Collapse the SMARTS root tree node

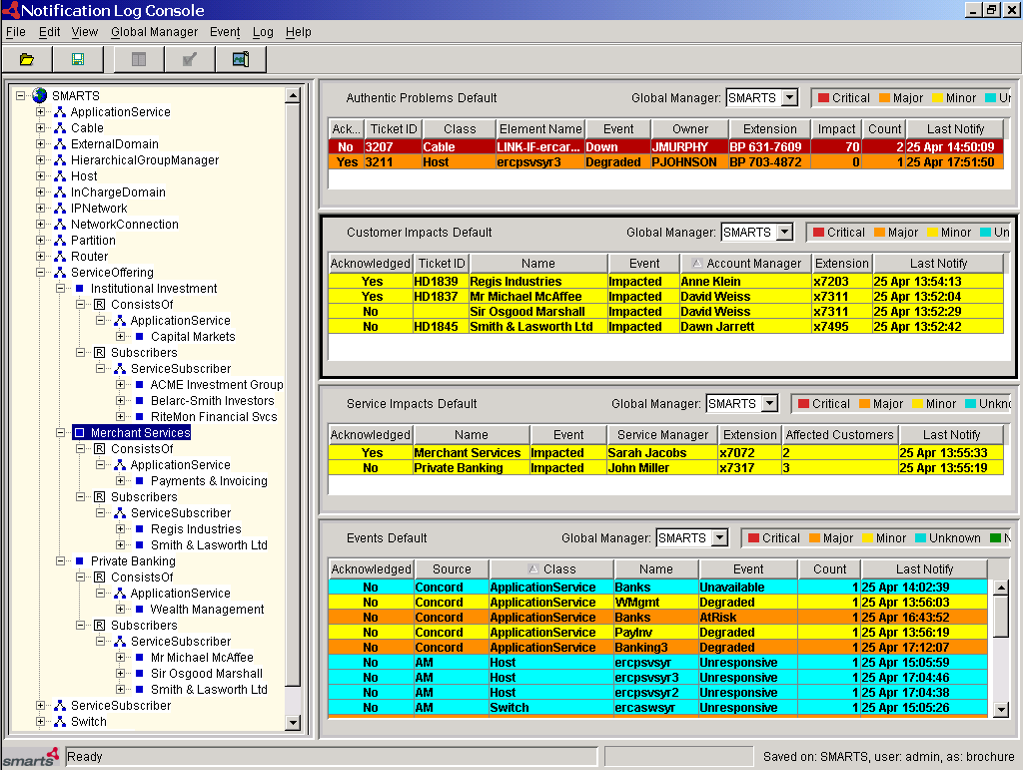tap(20, 96)
